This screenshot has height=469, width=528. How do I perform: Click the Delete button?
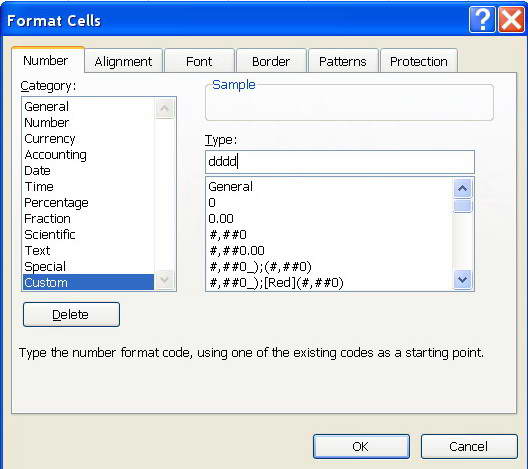click(x=71, y=314)
